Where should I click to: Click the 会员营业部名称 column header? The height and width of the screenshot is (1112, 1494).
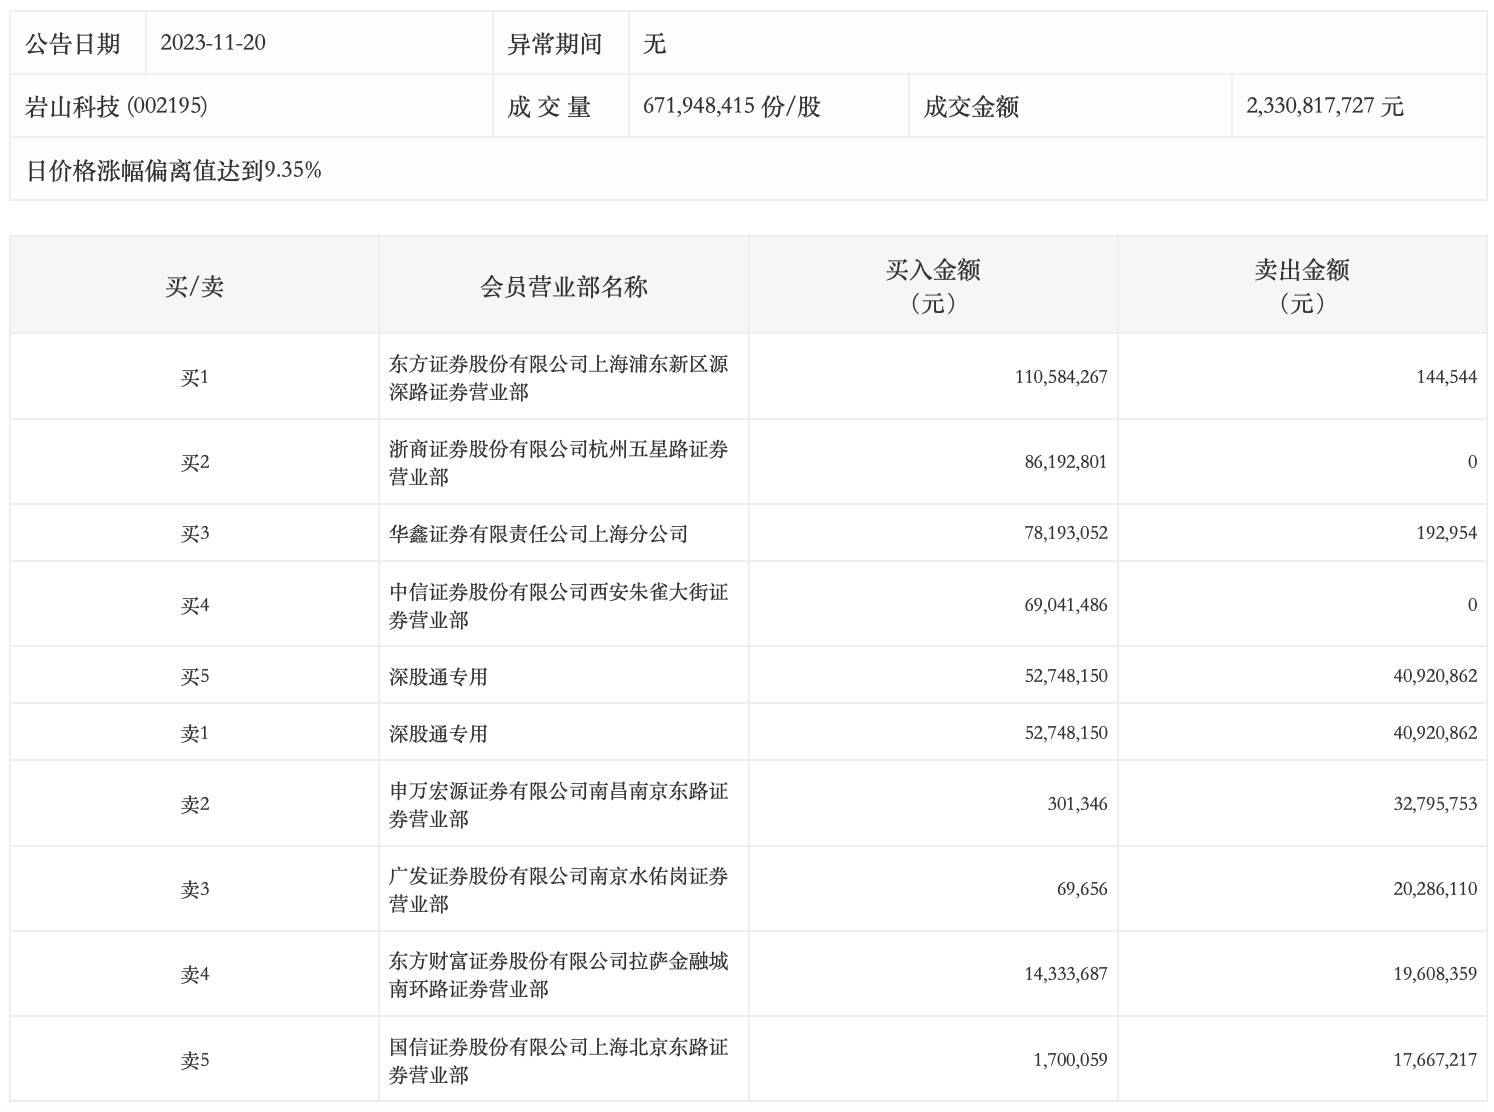click(x=563, y=287)
